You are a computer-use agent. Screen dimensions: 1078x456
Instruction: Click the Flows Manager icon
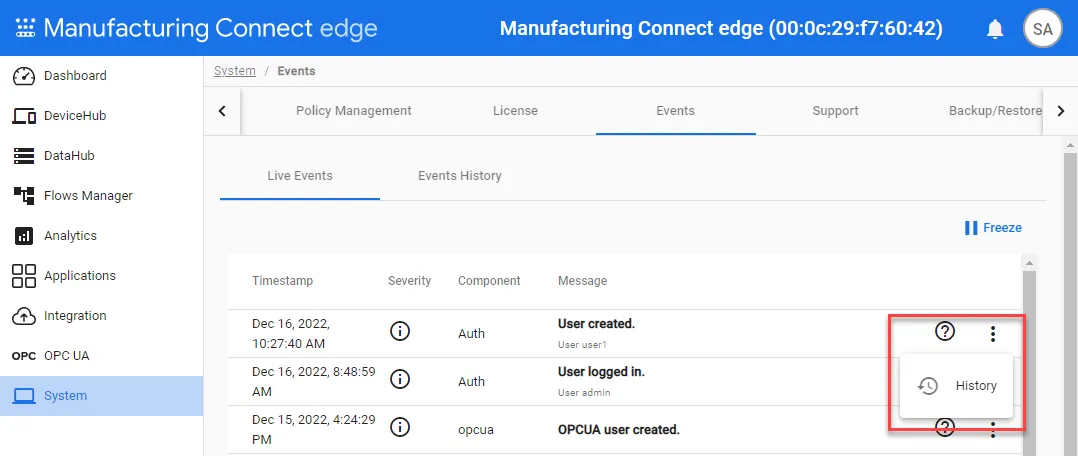pyautogui.click(x=24, y=195)
